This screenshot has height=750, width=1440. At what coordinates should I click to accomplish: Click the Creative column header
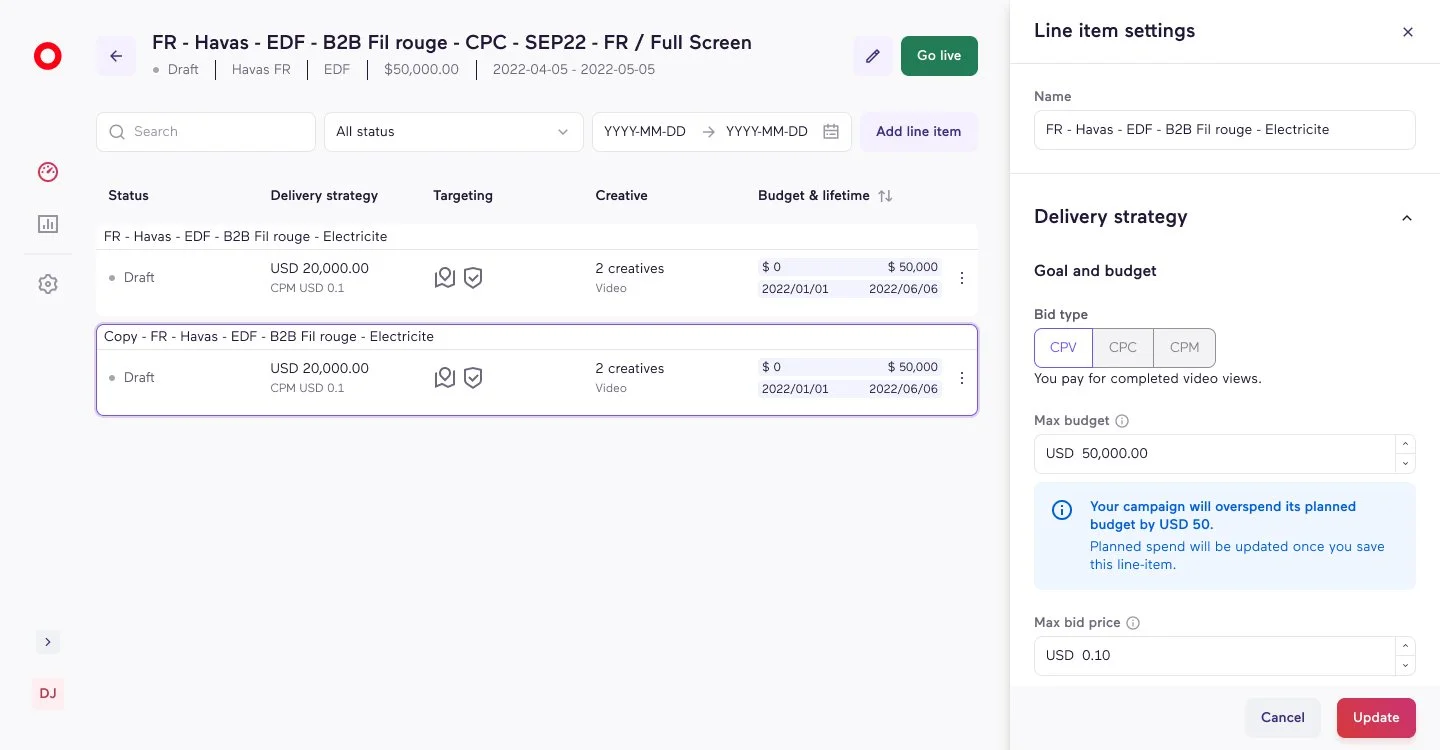click(x=622, y=196)
